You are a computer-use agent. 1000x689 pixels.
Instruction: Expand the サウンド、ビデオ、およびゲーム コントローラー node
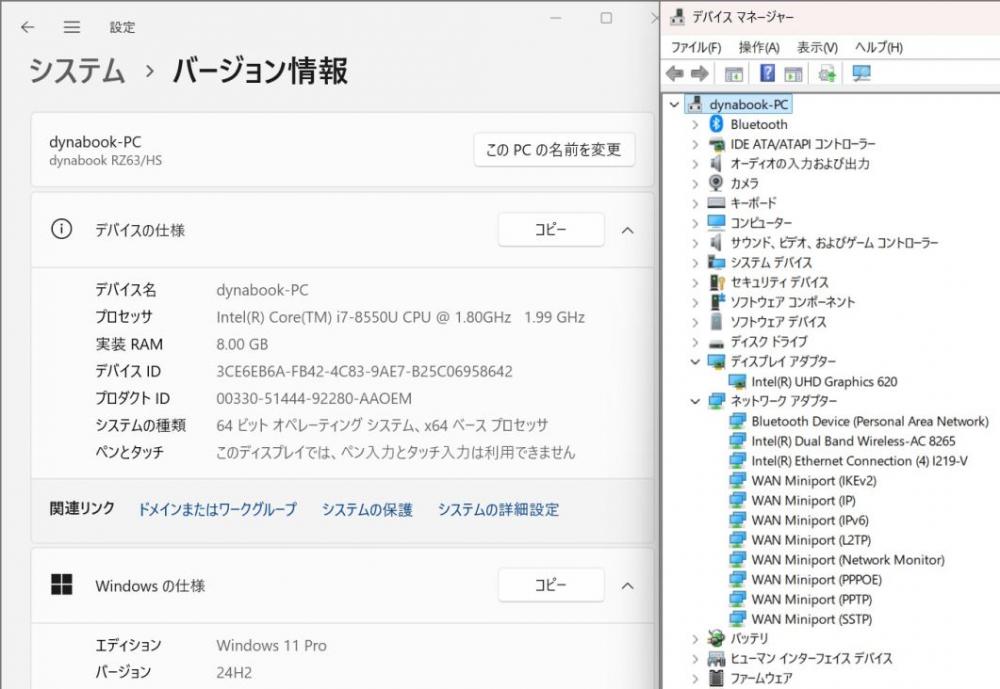(x=695, y=243)
